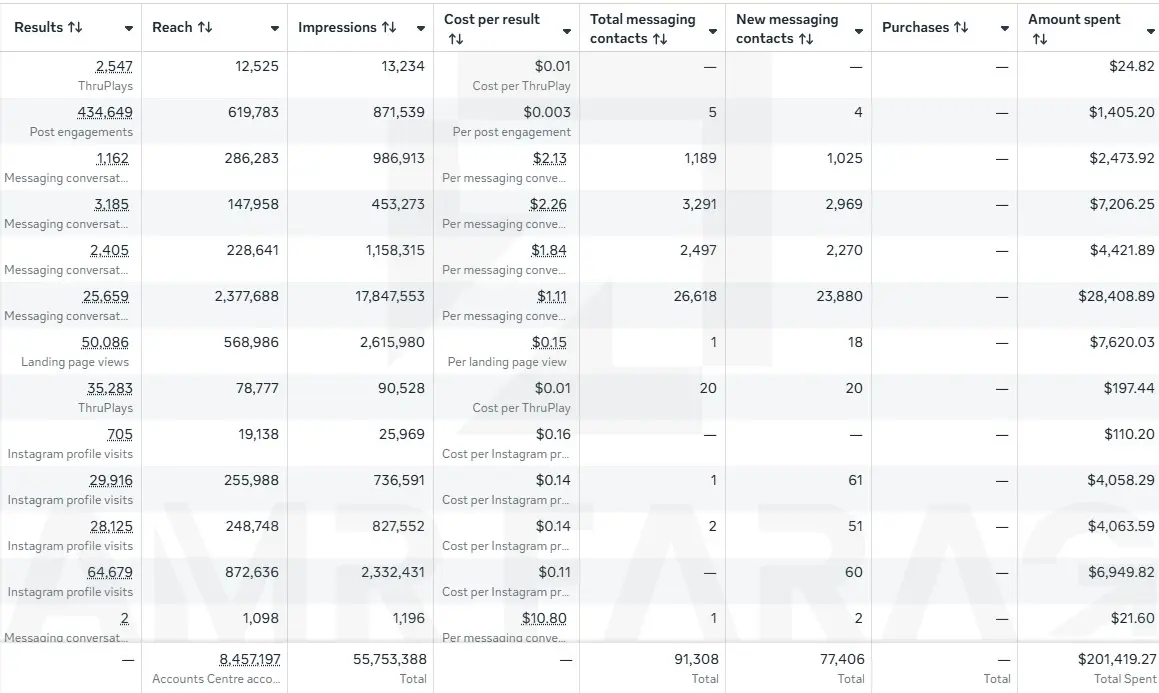
Task: Open the Impressions column dropdown menu
Action: click(x=421, y=29)
